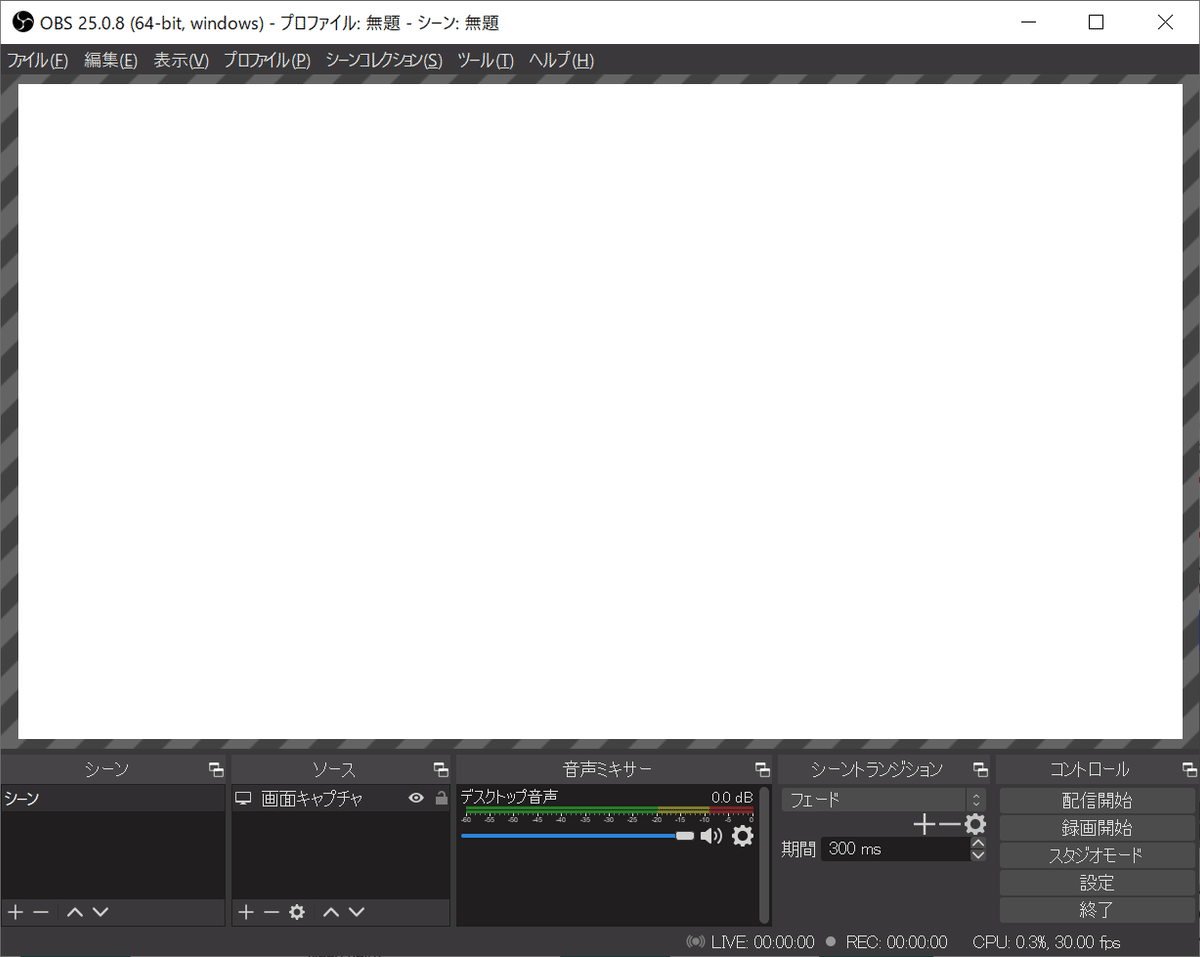Open the 編集 menu
This screenshot has width=1200, height=957.
(x=110, y=60)
